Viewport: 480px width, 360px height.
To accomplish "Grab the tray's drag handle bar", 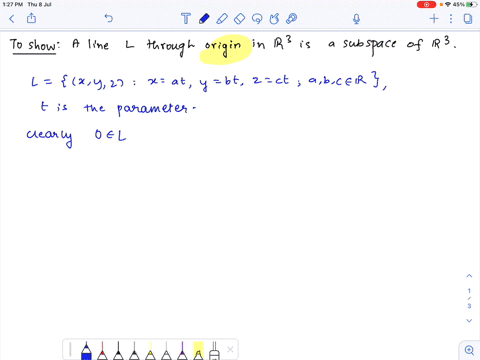I will coord(70,350).
